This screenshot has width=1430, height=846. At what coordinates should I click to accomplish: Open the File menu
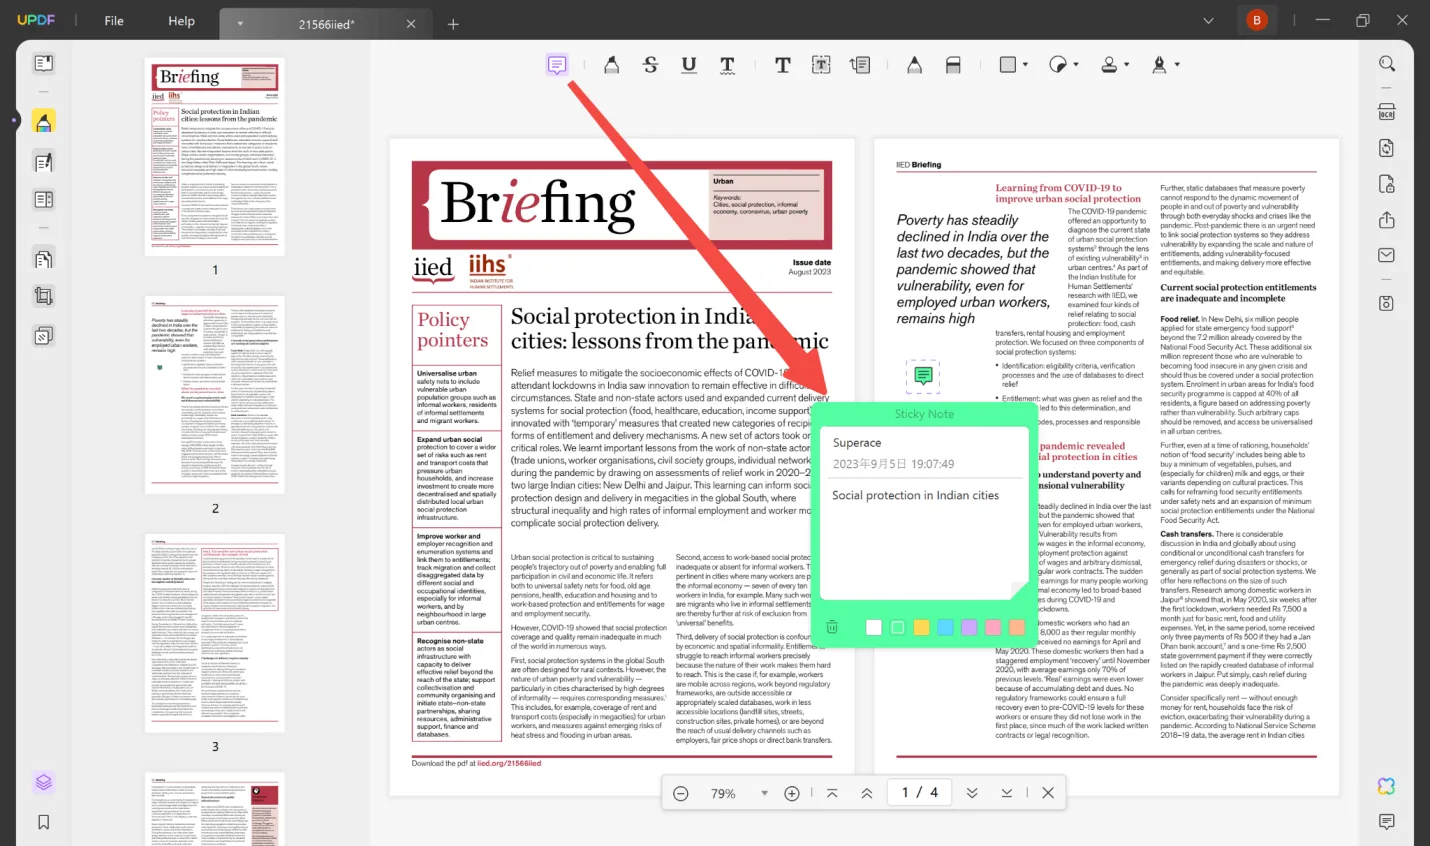point(113,20)
